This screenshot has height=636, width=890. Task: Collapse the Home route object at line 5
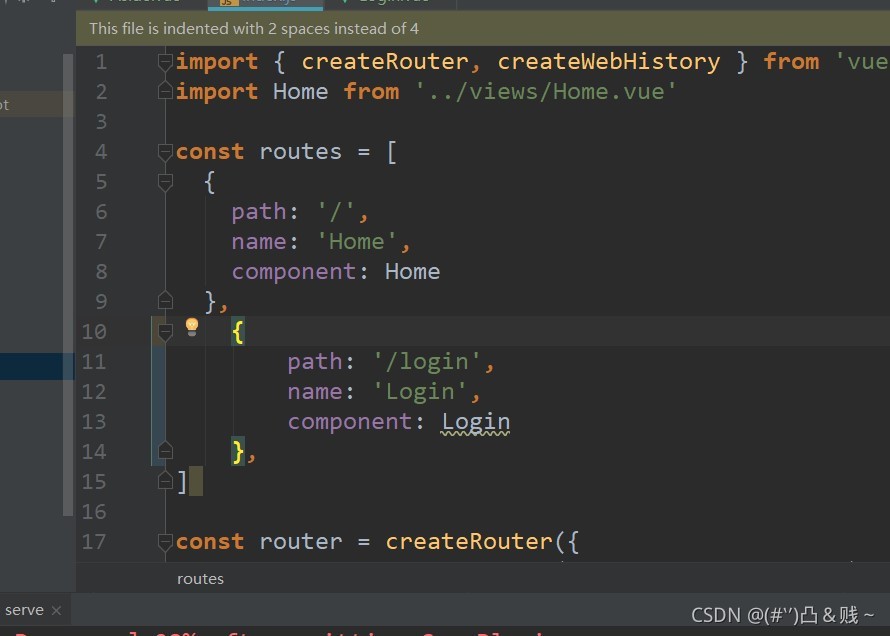coord(165,182)
